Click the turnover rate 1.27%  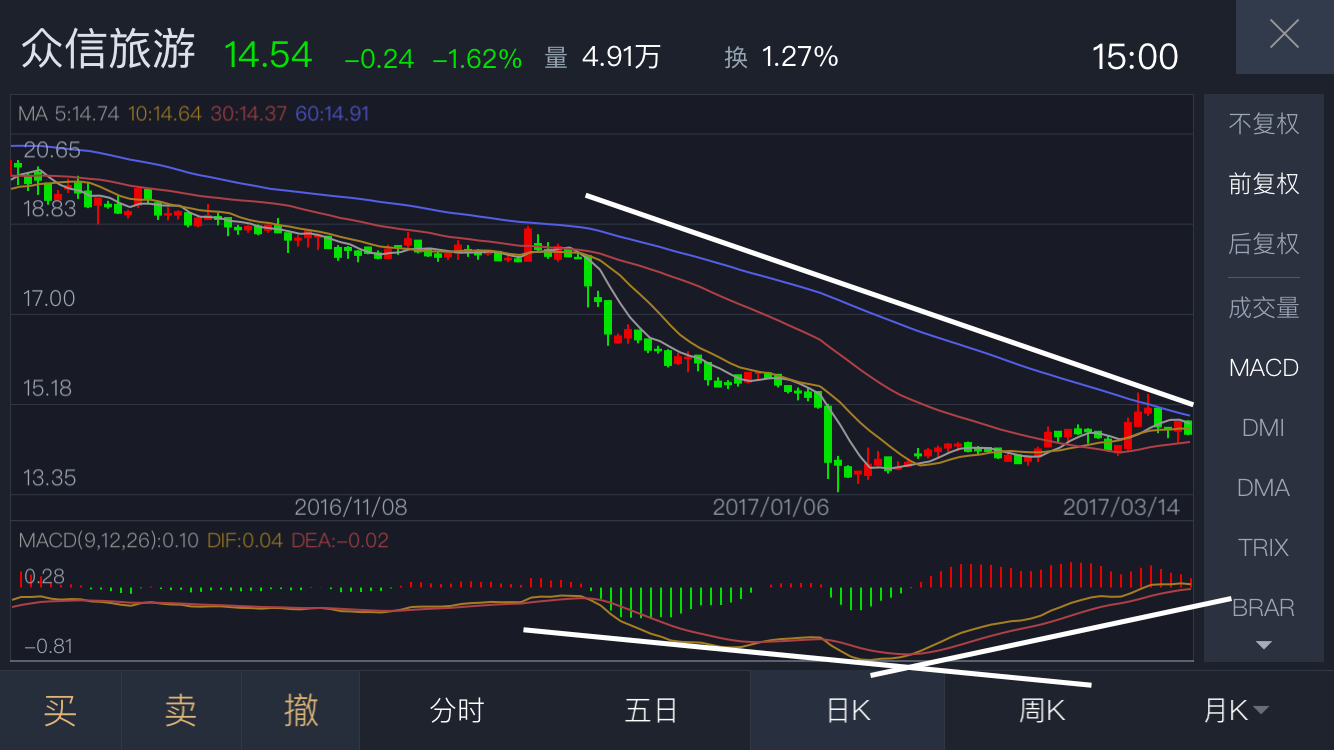(800, 57)
